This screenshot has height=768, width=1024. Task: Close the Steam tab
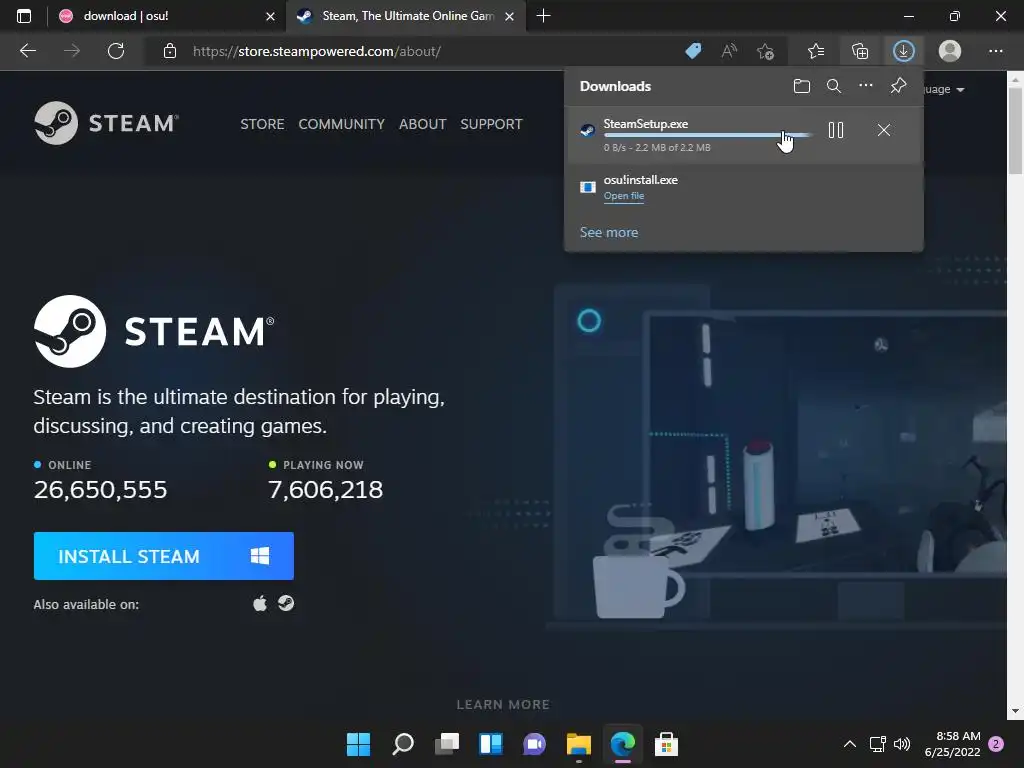509,16
